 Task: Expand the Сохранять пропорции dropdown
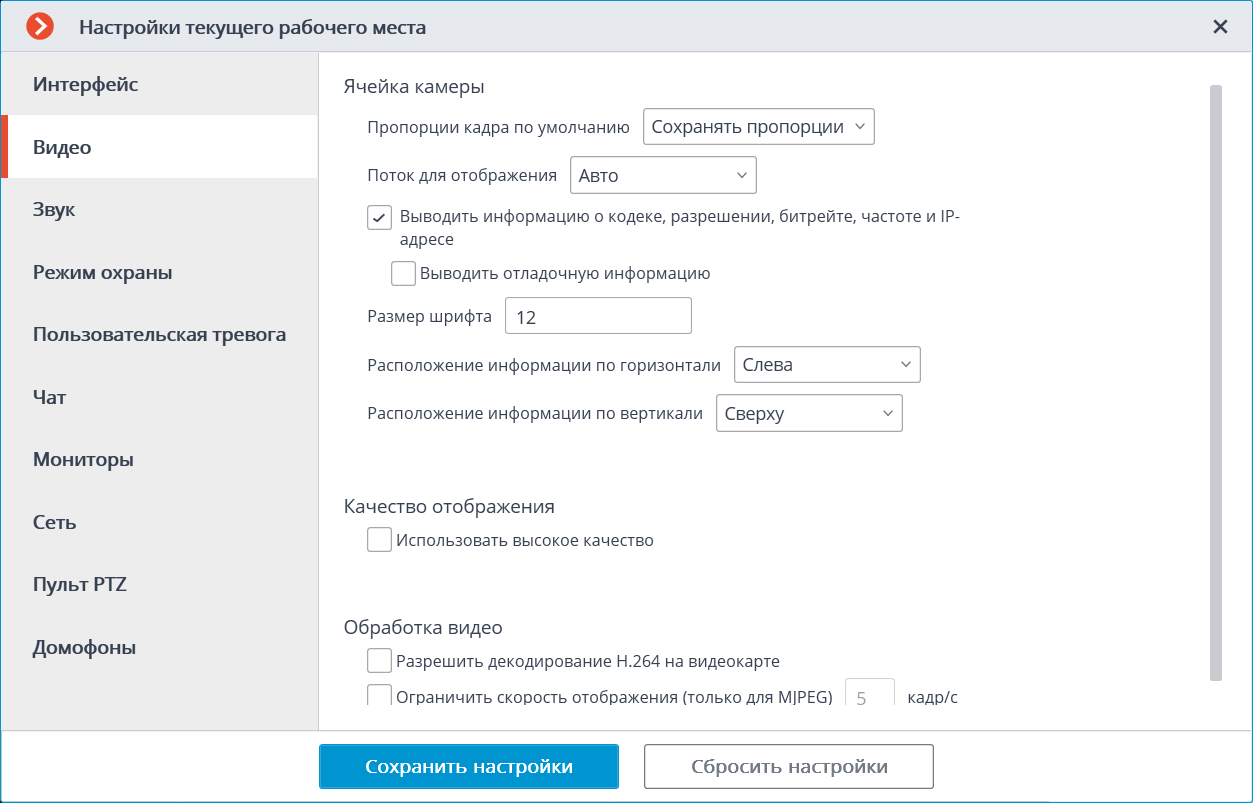(x=758, y=127)
